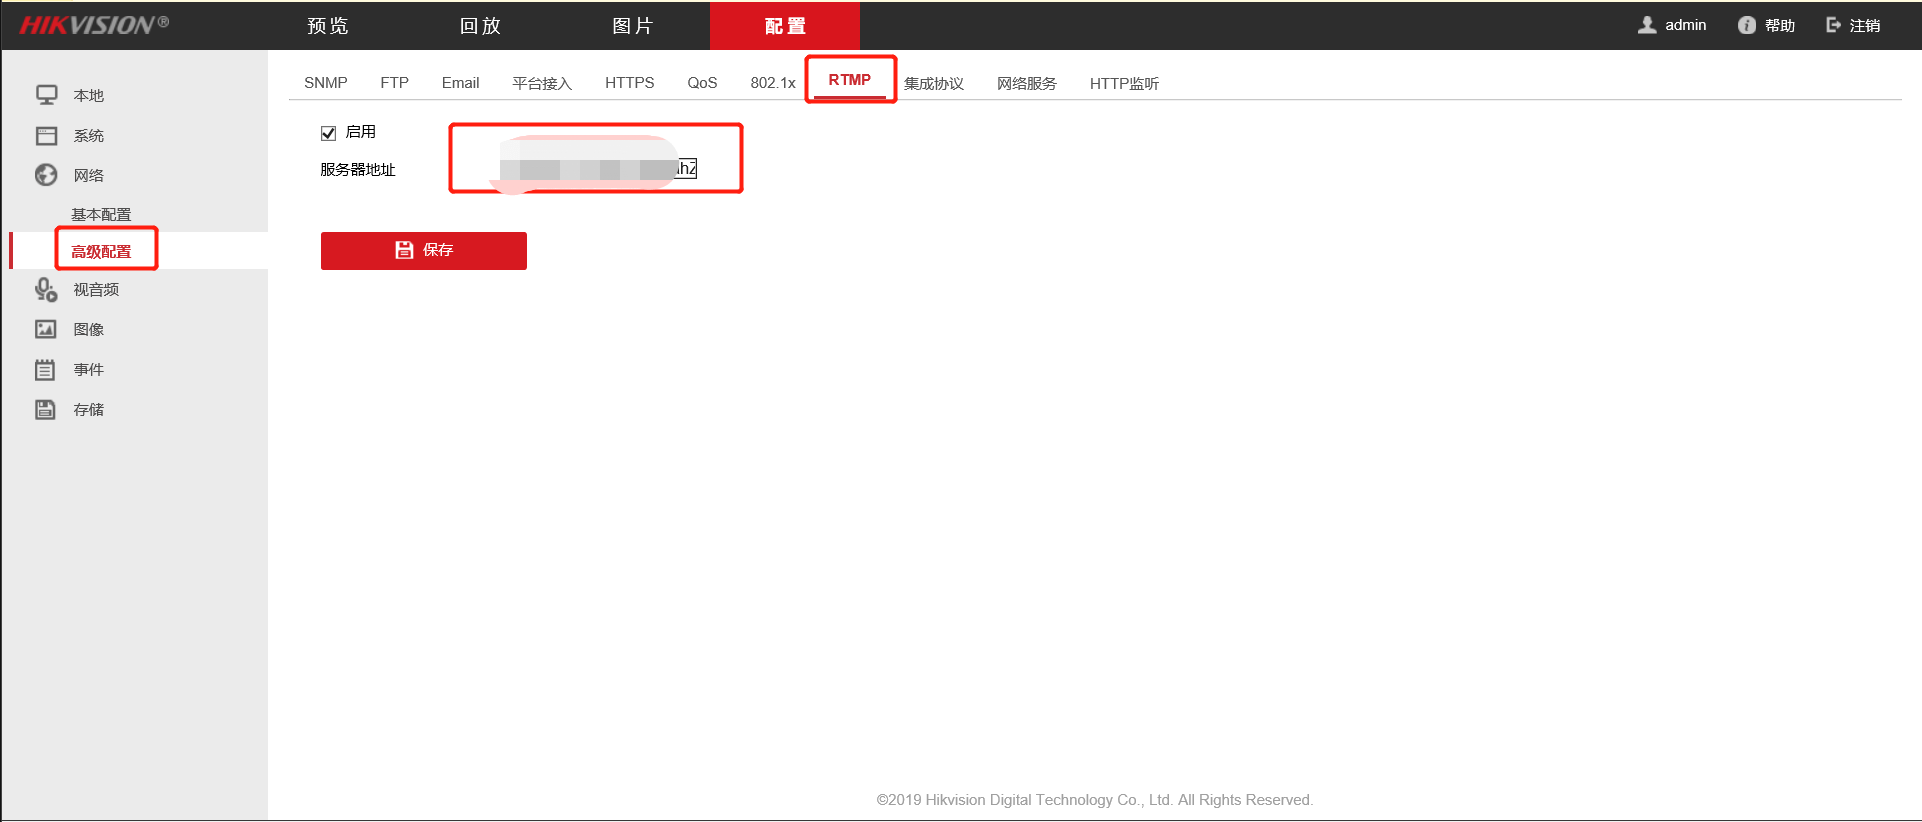Viewport: 1922px width, 822px height.
Task: Click the event list icon in sidebar
Action: pos(45,369)
